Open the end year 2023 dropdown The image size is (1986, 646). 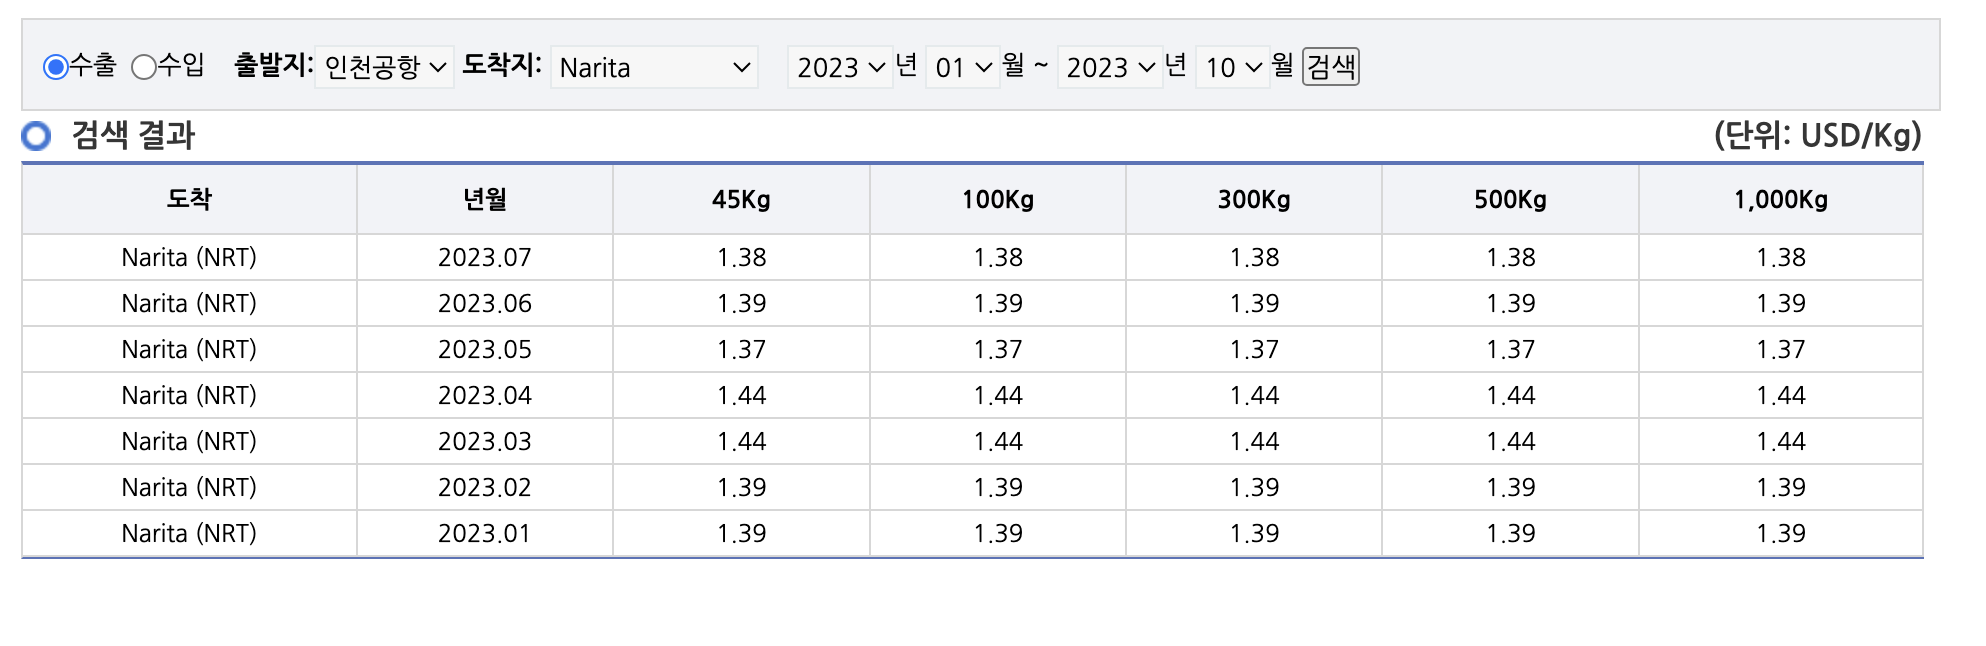click(1110, 67)
